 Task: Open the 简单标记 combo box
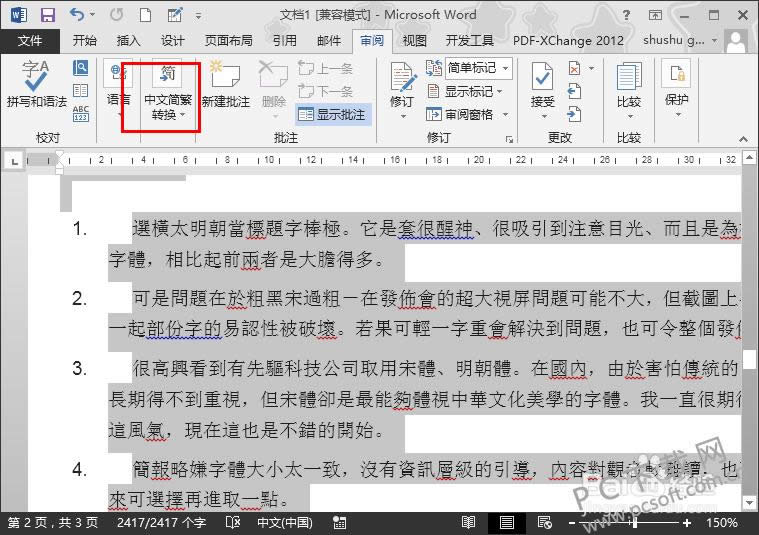pyautogui.click(x=478, y=68)
